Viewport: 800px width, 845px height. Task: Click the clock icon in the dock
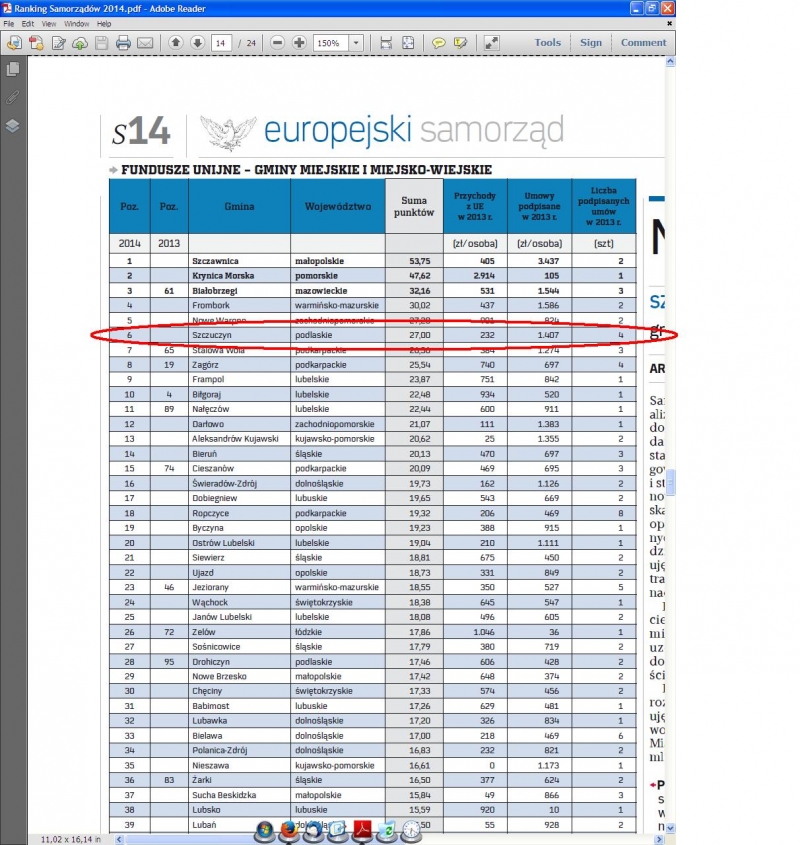click(x=411, y=830)
